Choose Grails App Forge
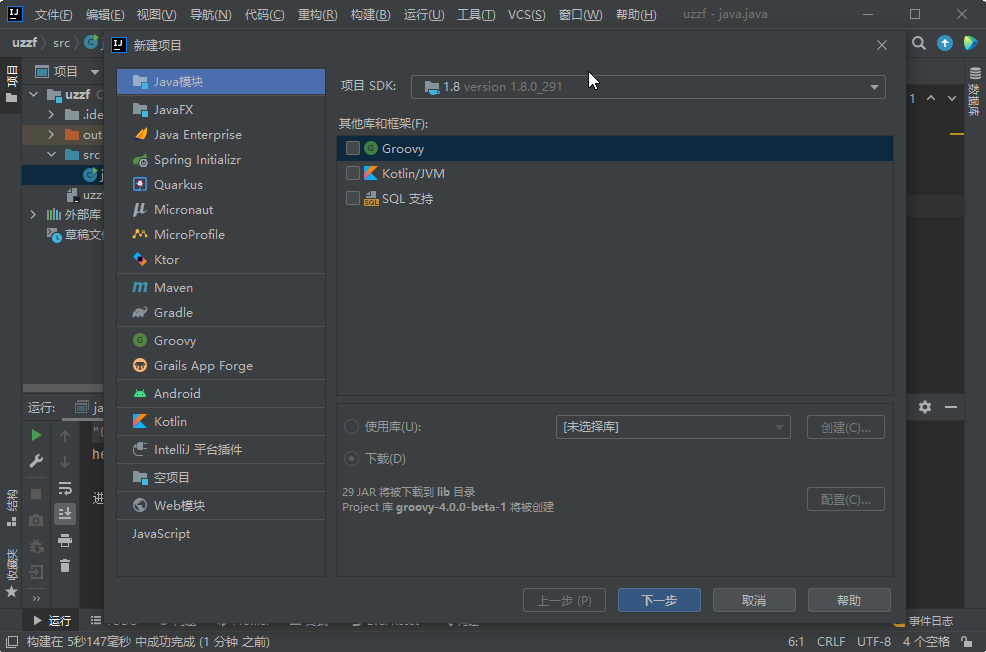 coord(221,366)
